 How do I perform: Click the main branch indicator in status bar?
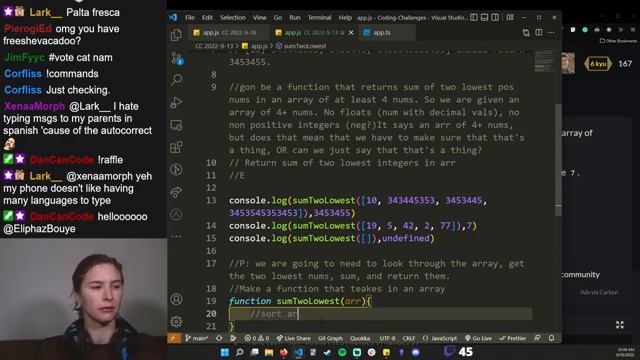(196, 338)
